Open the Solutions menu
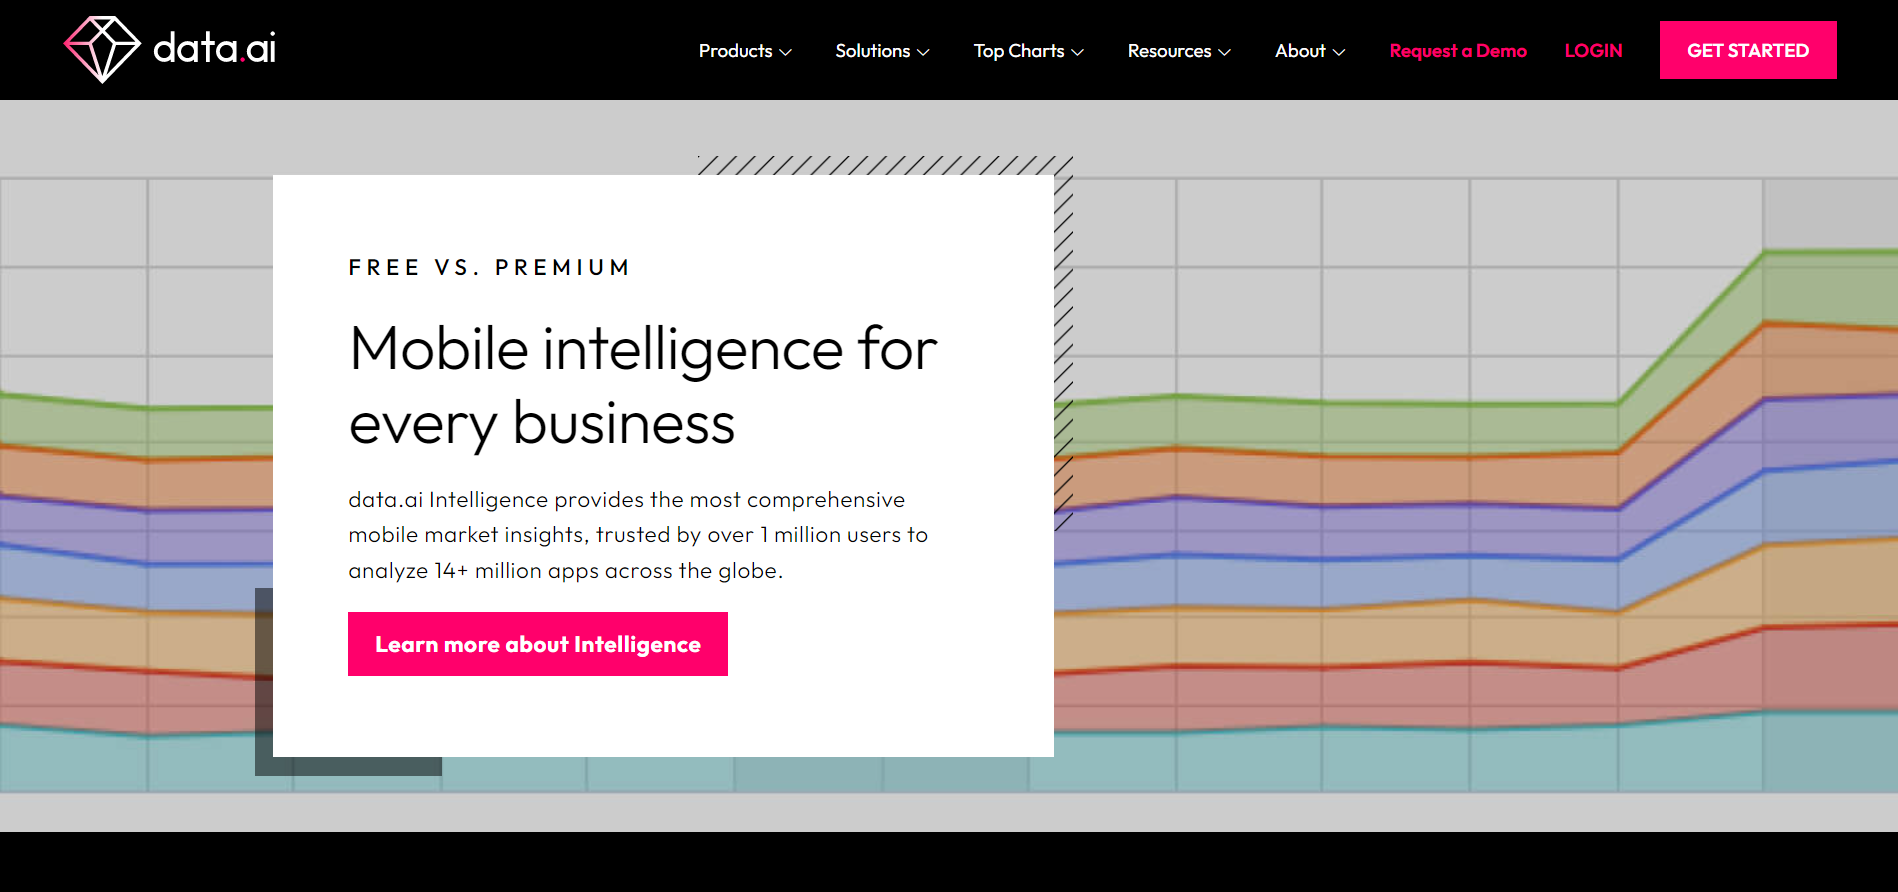The width and height of the screenshot is (1898, 892). tap(872, 51)
